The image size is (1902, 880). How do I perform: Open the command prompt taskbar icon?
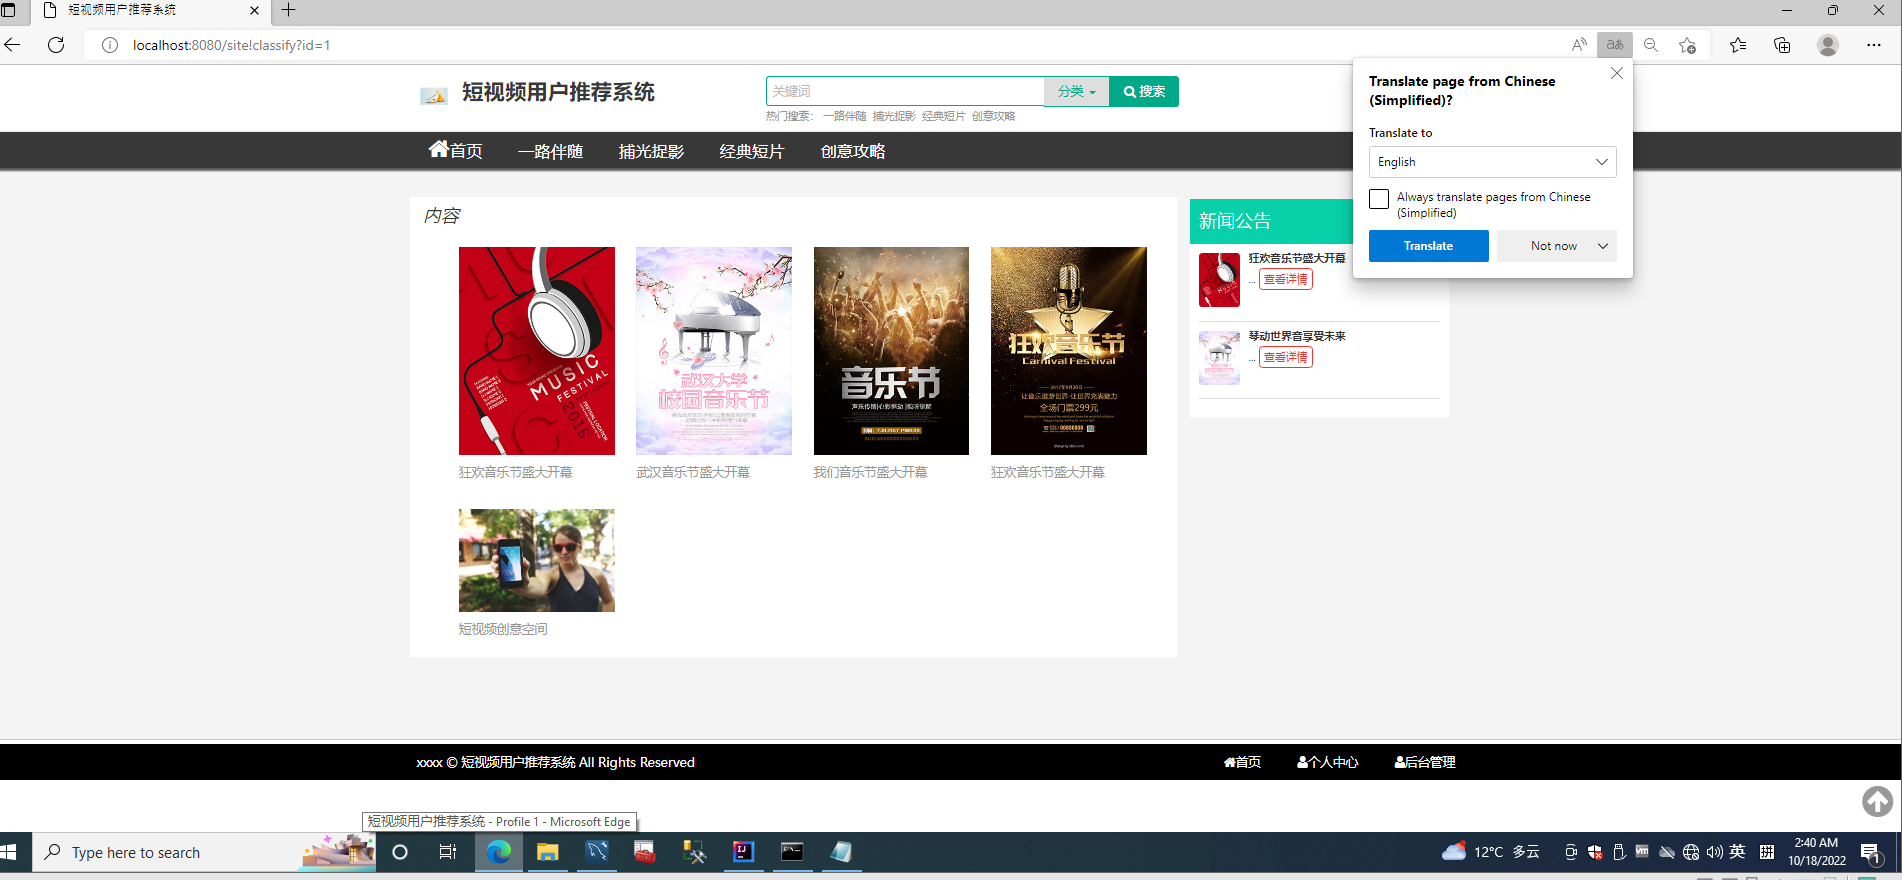(792, 852)
